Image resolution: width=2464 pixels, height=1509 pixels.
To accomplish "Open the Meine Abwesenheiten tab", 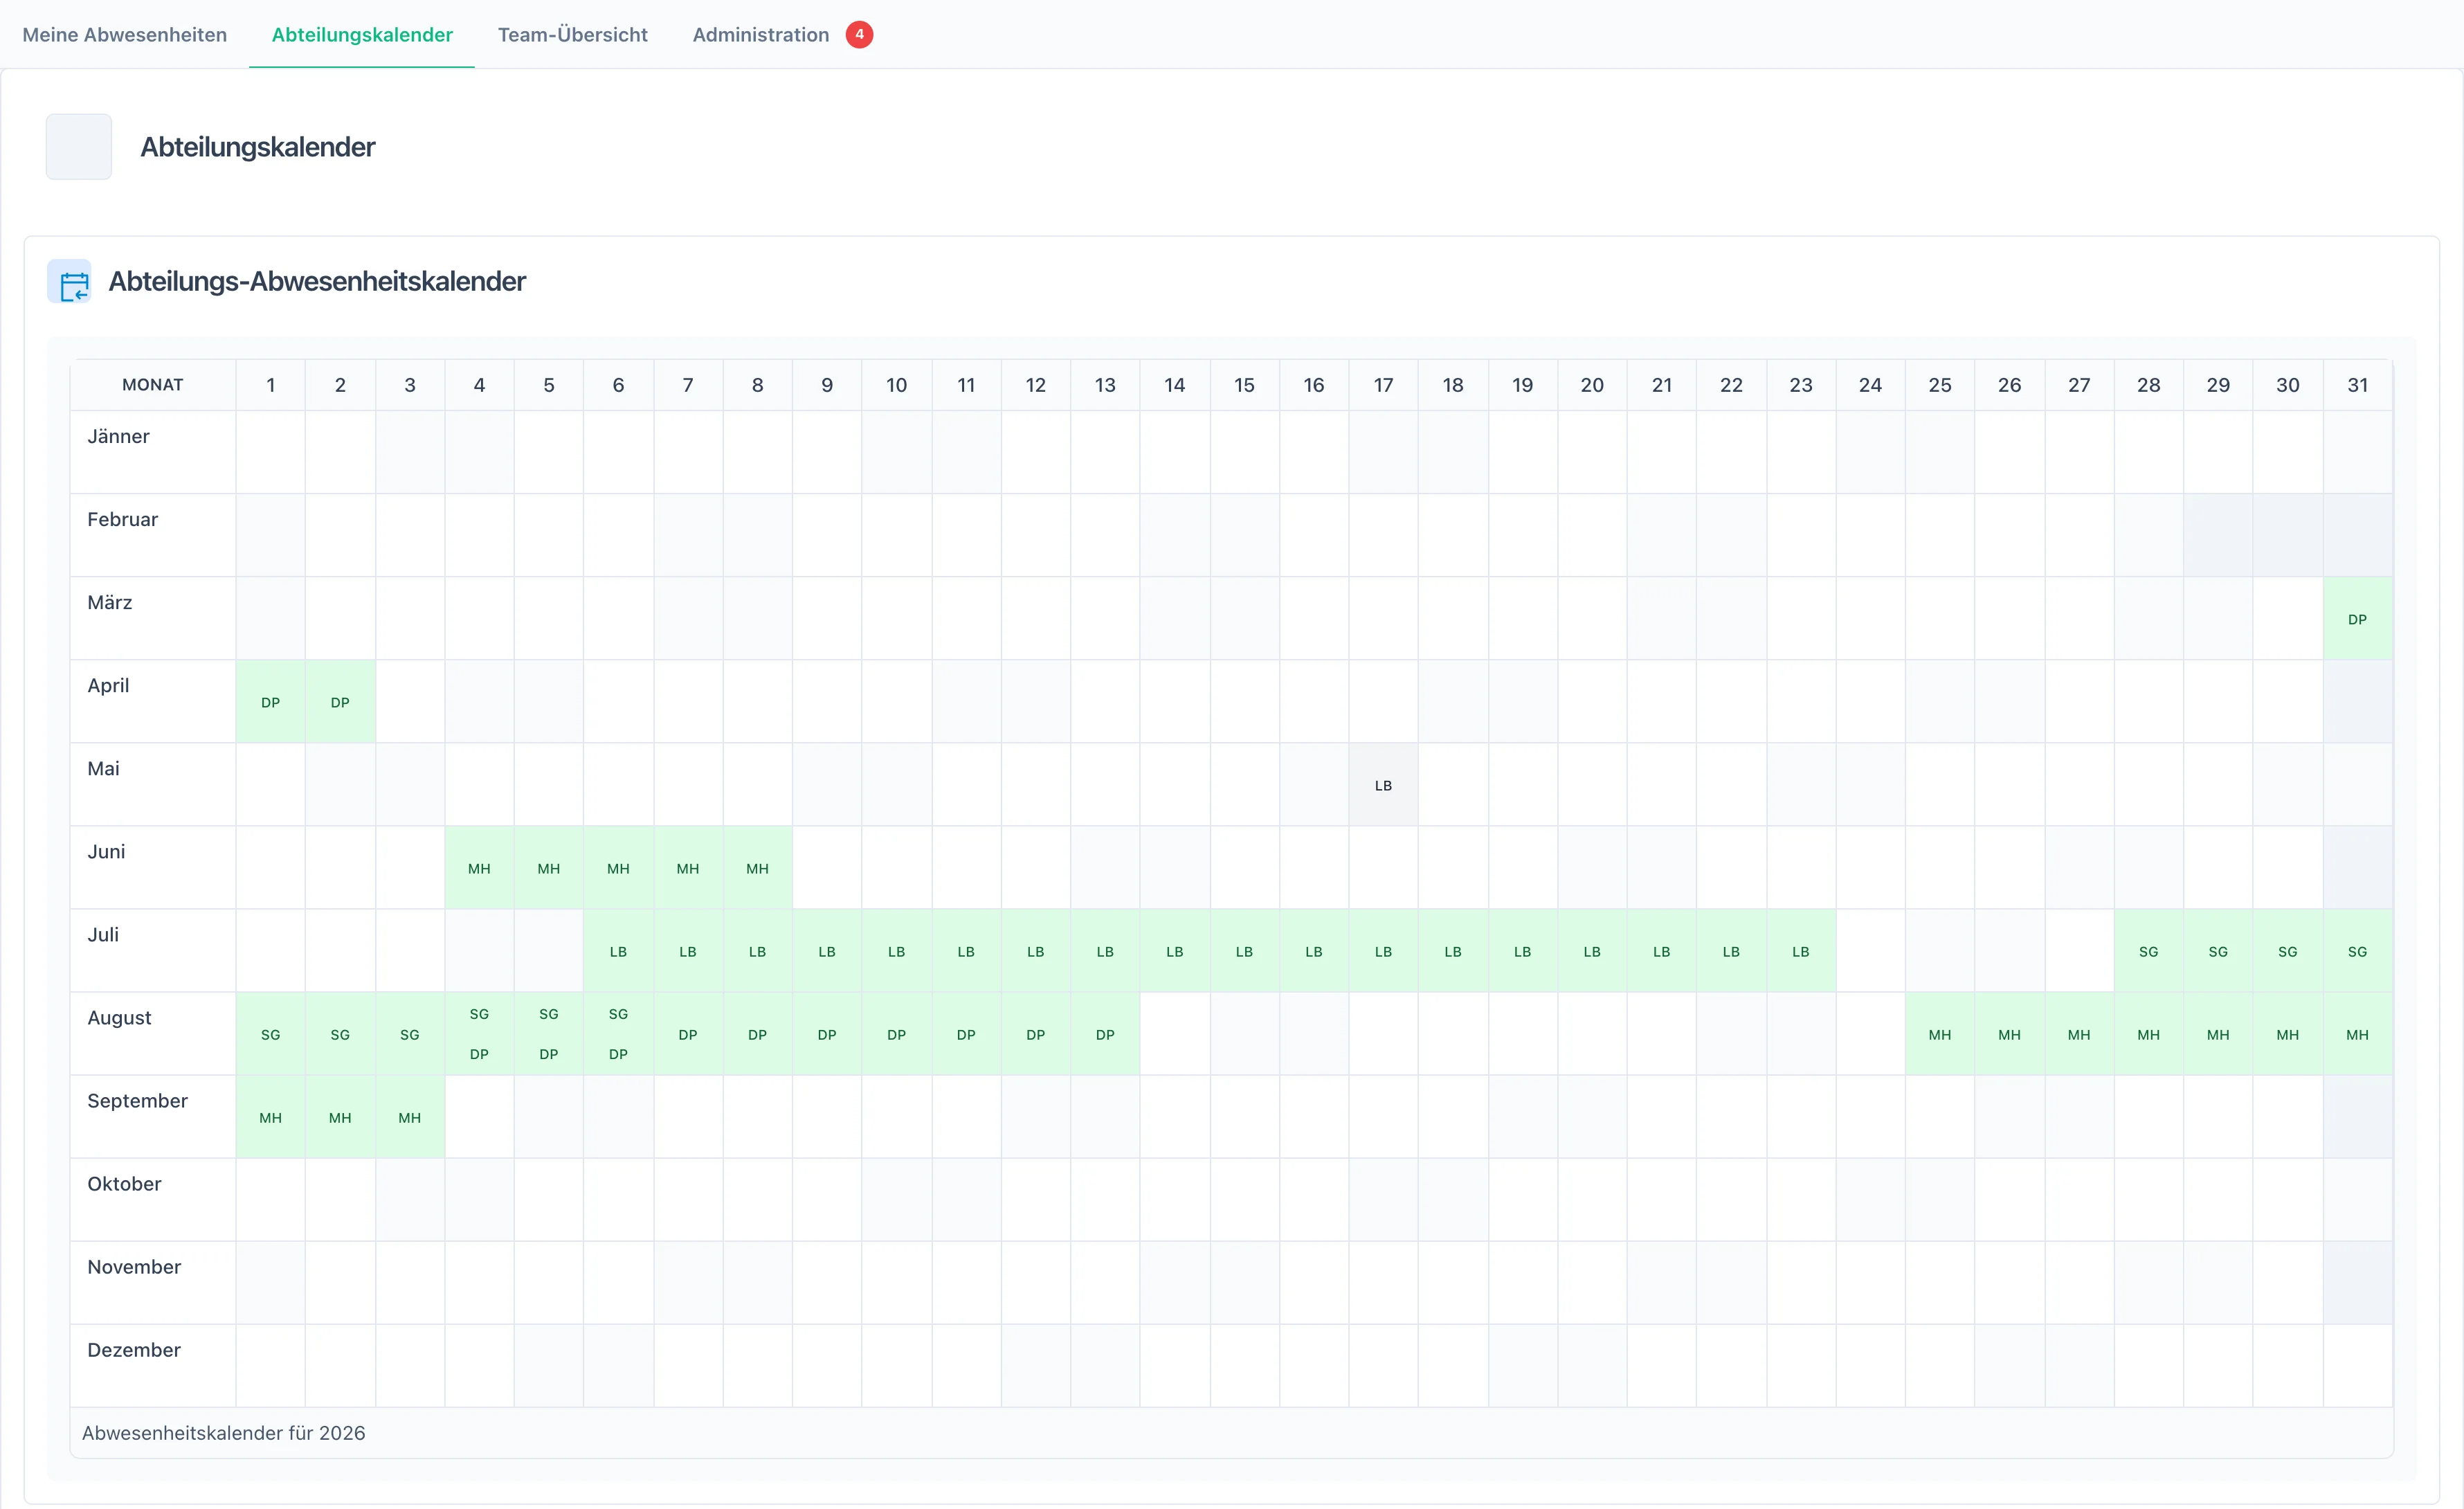I will coord(125,35).
